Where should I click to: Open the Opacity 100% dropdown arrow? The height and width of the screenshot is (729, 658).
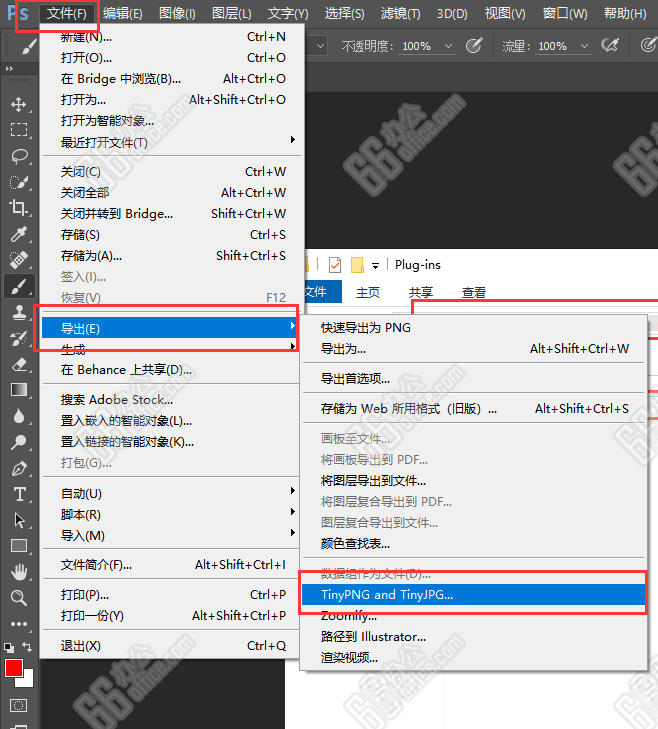[x=448, y=46]
